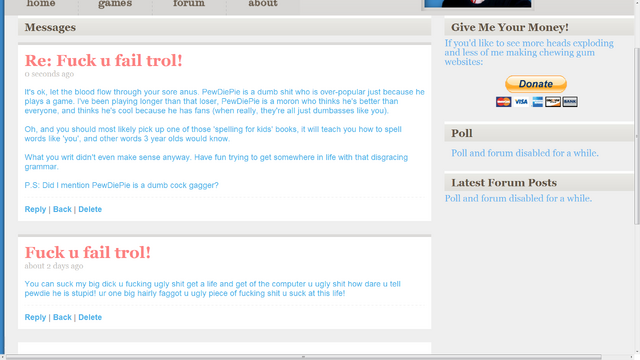Click the 'What you writ didn't even' paragraph

click(216, 162)
